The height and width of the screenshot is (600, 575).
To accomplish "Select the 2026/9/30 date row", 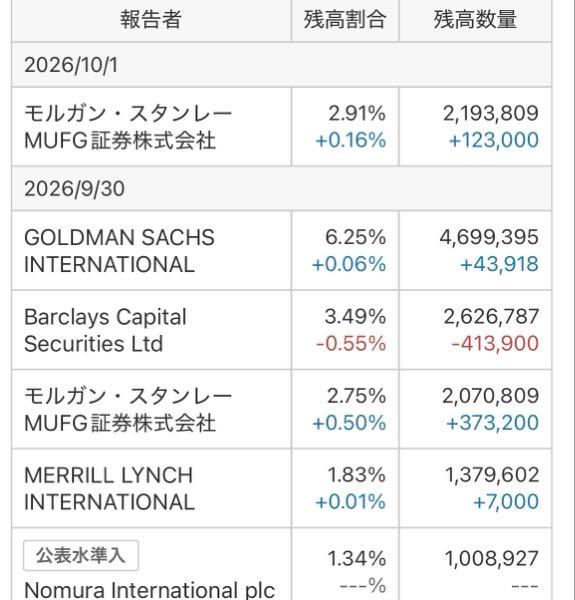I will [x=282, y=189].
